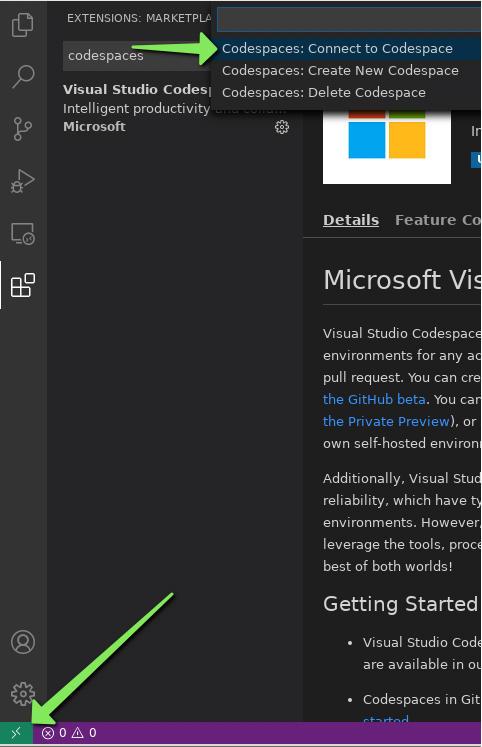Image resolution: width=482 pixels, height=747 pixels.
Task: Open the Source Control view
Action: click(22, 129)
